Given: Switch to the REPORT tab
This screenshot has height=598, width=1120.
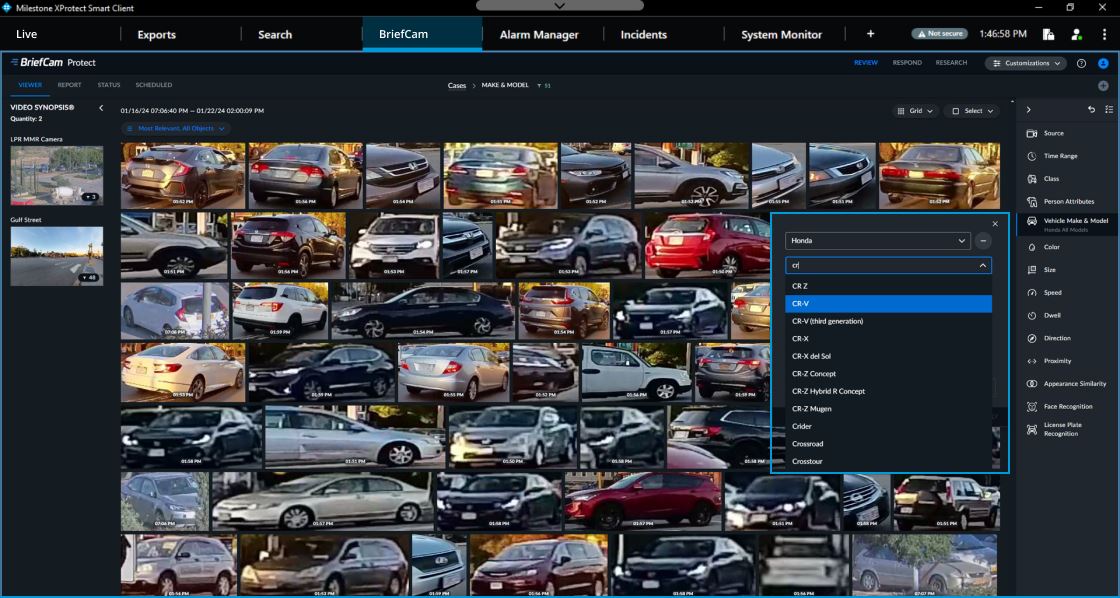Looking at the screenshot, I should click(x=69, y=85).
